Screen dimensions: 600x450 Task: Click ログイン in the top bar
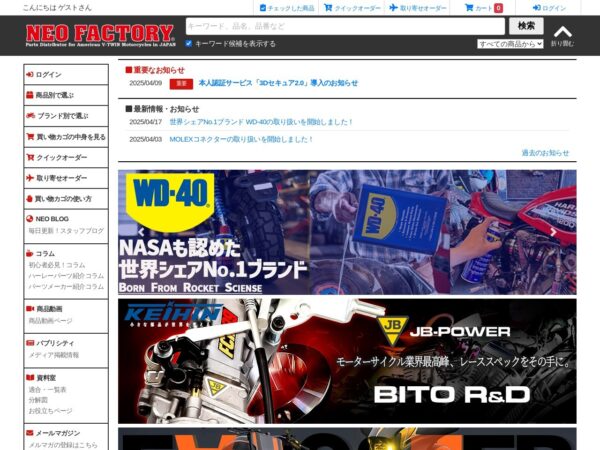click(549, 8)
